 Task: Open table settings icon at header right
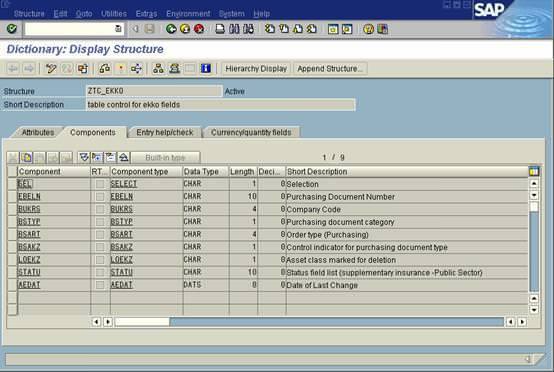(534, 171)
